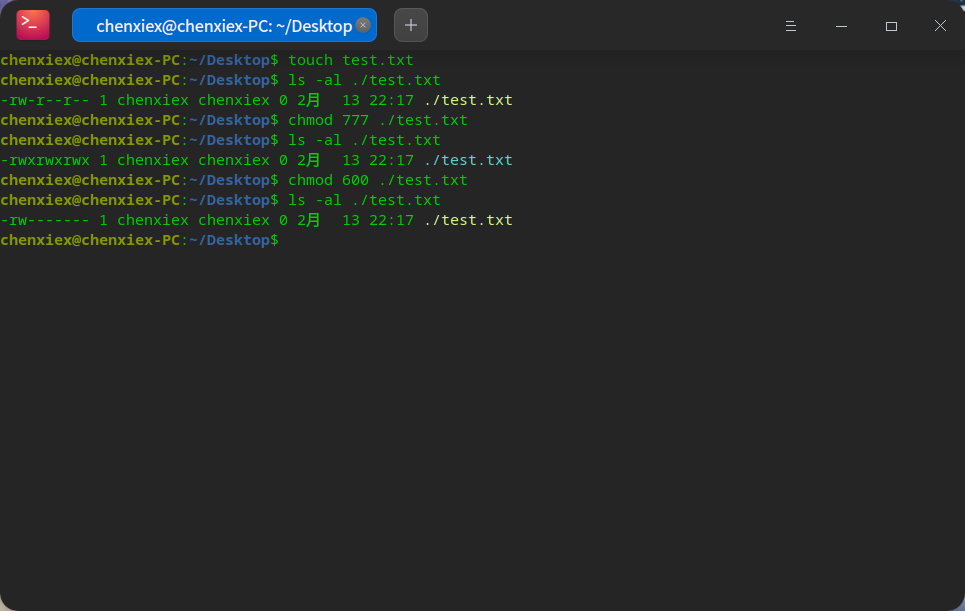Click the cyan-colored test.txt filename
965x611 pixels.
click(477, 160)
